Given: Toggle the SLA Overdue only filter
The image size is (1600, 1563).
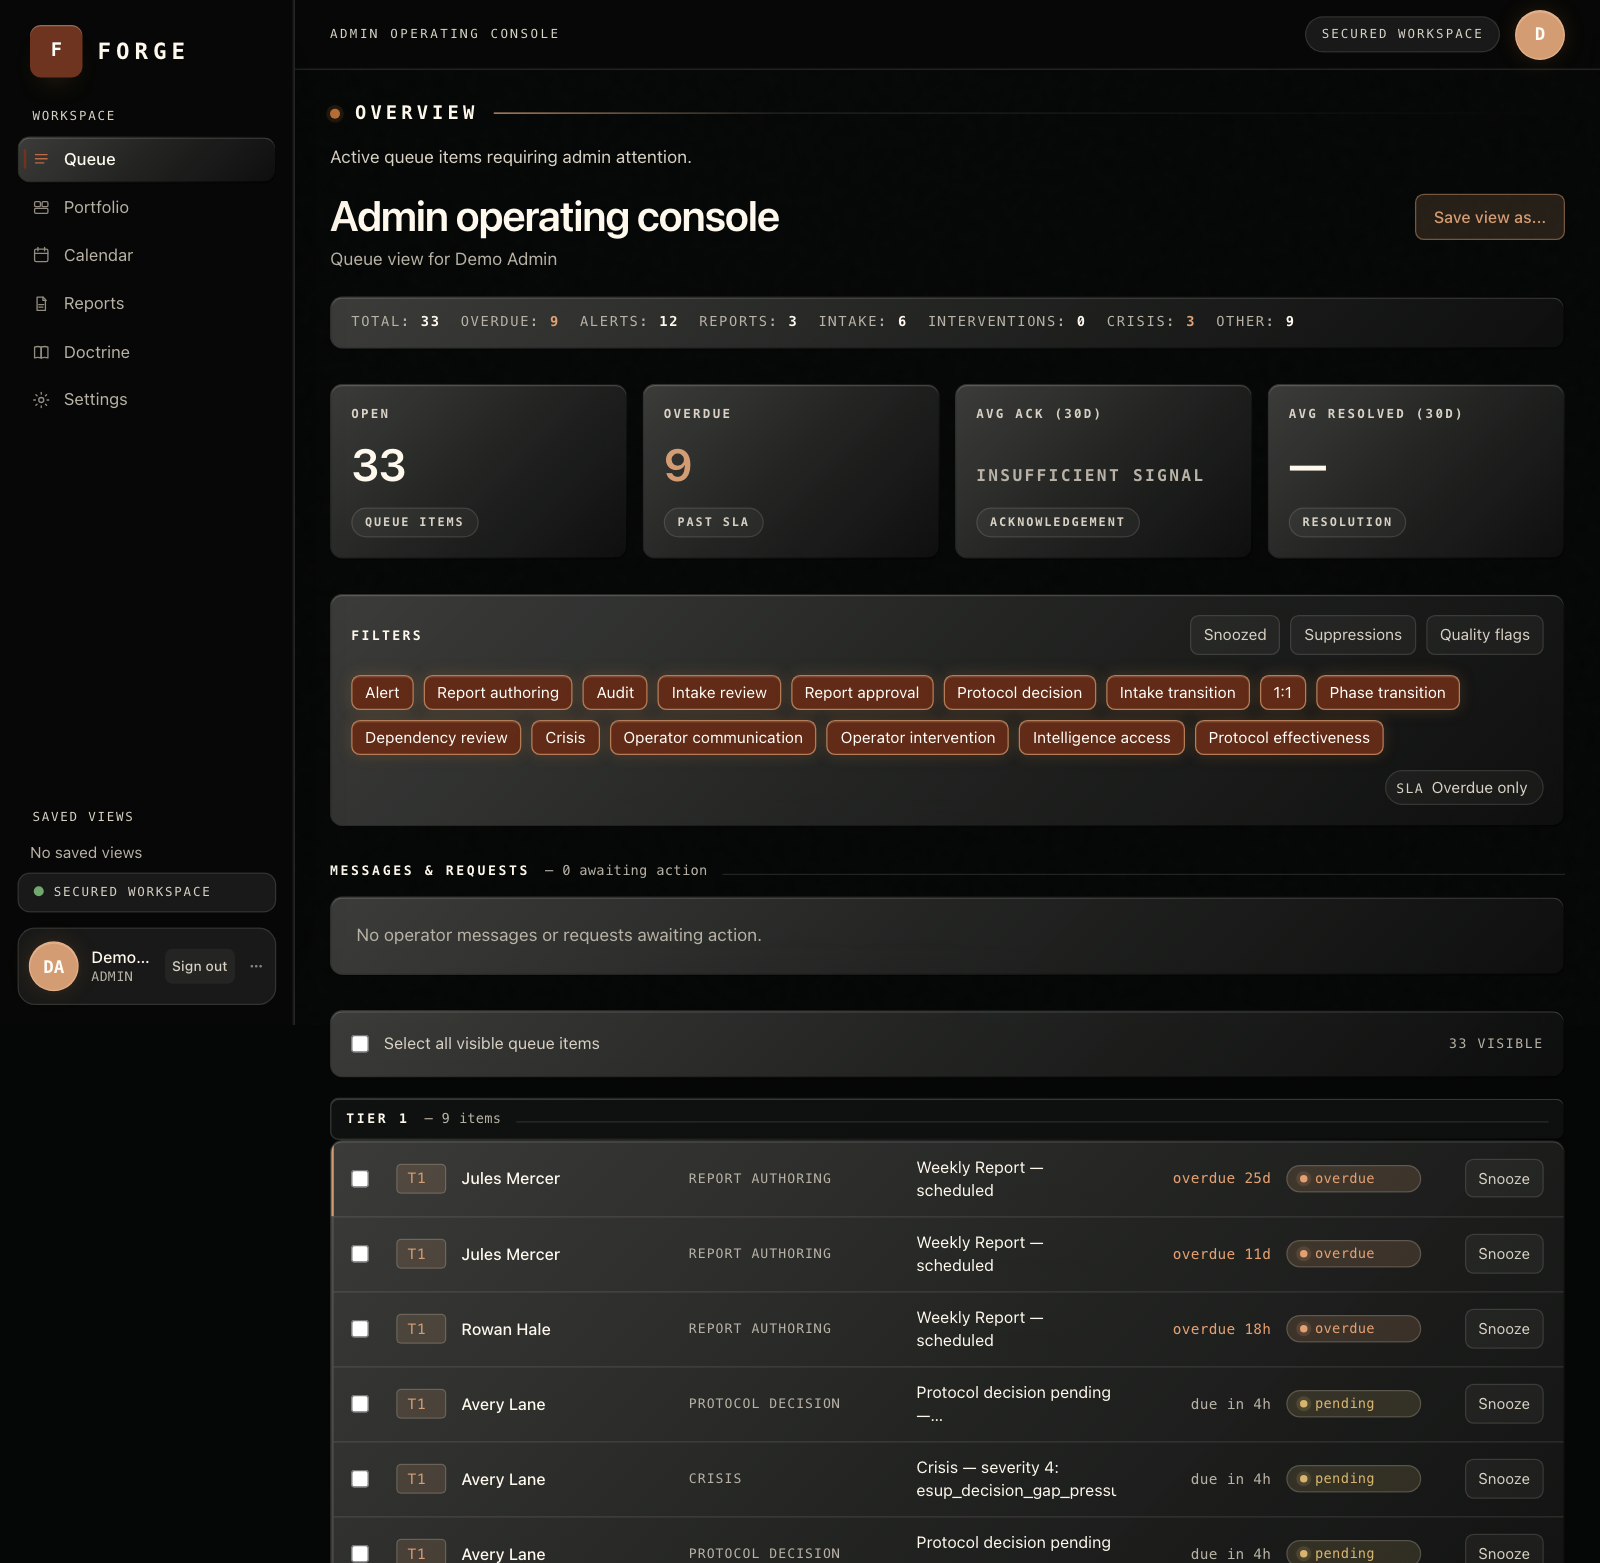Looking at the screenshot, I should tap(1463, 788).
